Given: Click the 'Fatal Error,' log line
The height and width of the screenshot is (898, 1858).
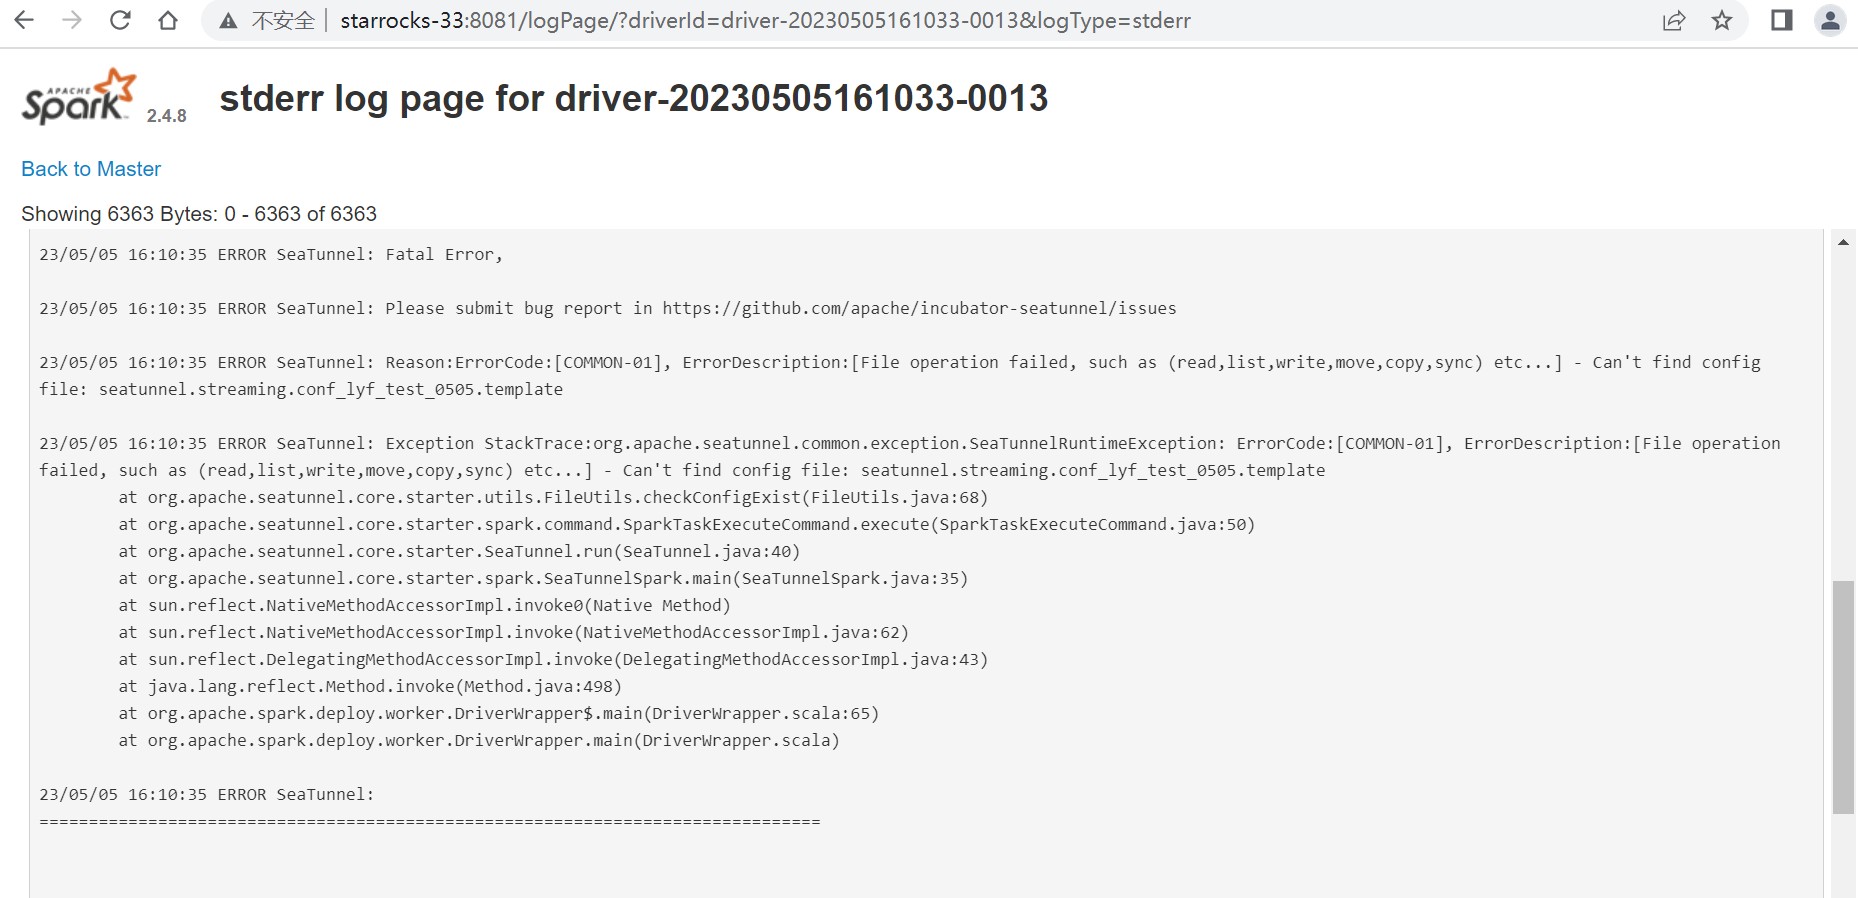Looking at the screenshot, I should pyautogui.click(x=271, y=255).
